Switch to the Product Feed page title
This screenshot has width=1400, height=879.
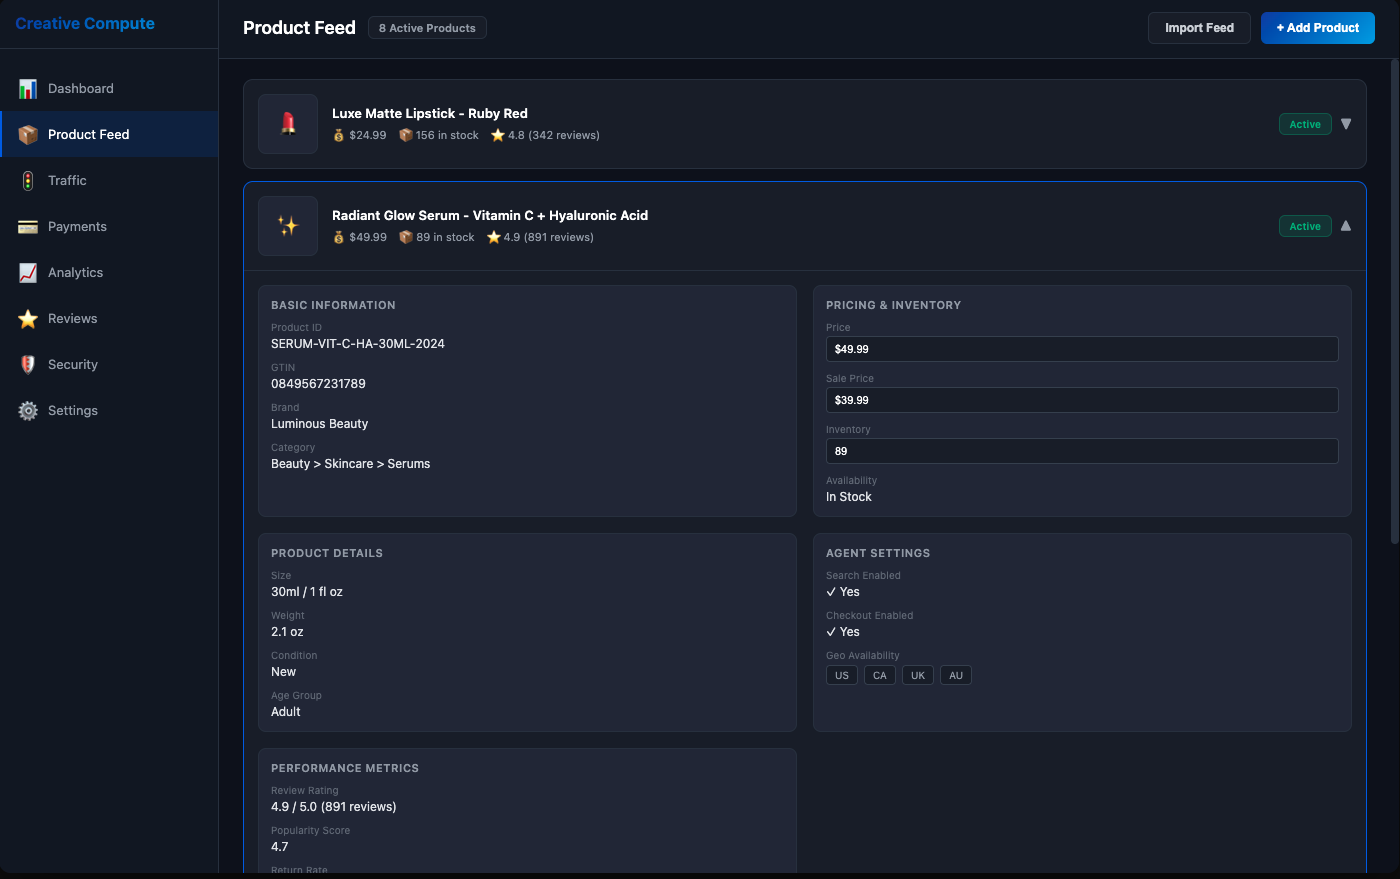298,27
